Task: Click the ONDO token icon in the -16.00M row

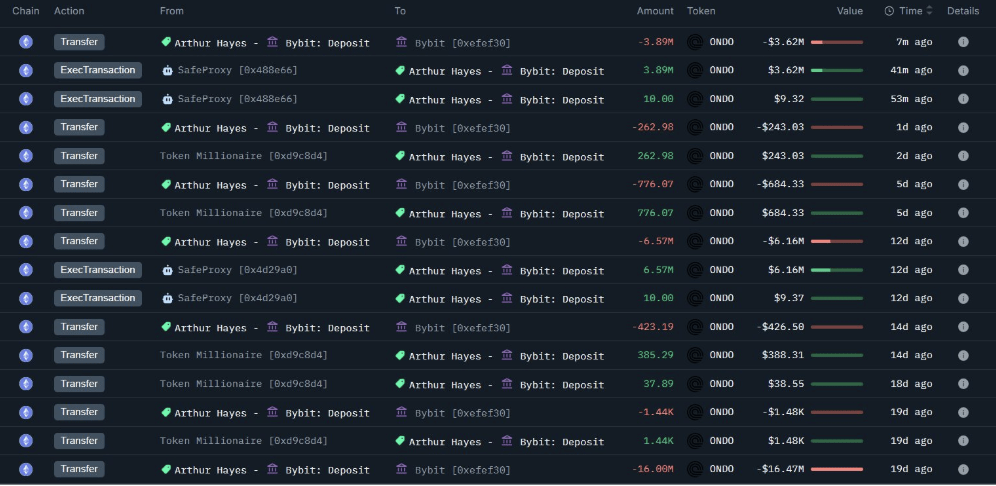Action: [694, 469]
